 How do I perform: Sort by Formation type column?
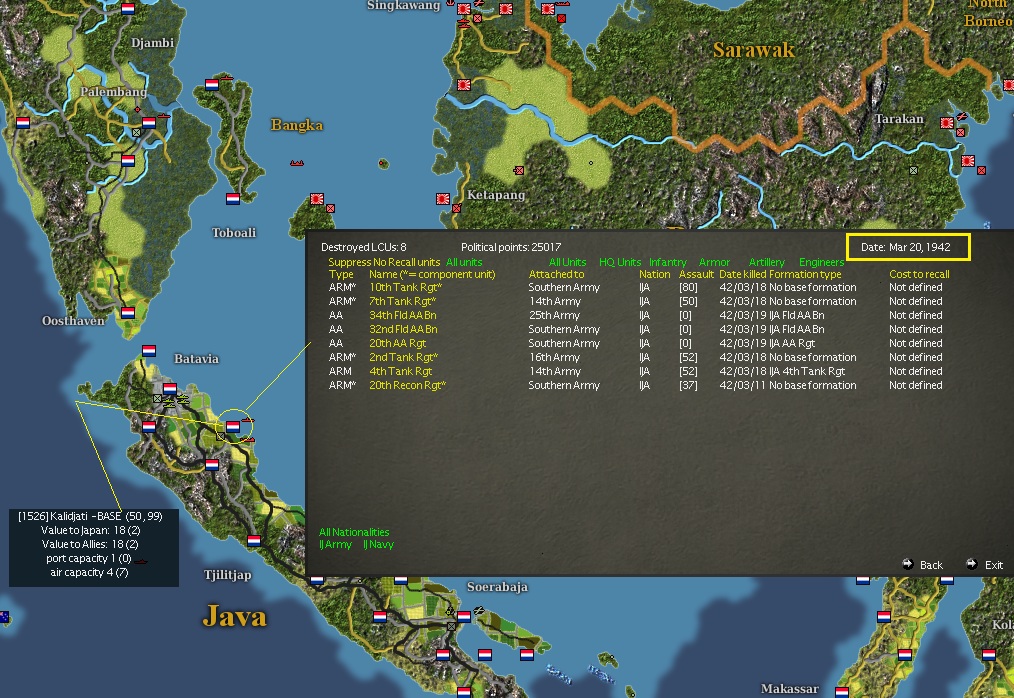pyautogui.click(x=805, y=274)
